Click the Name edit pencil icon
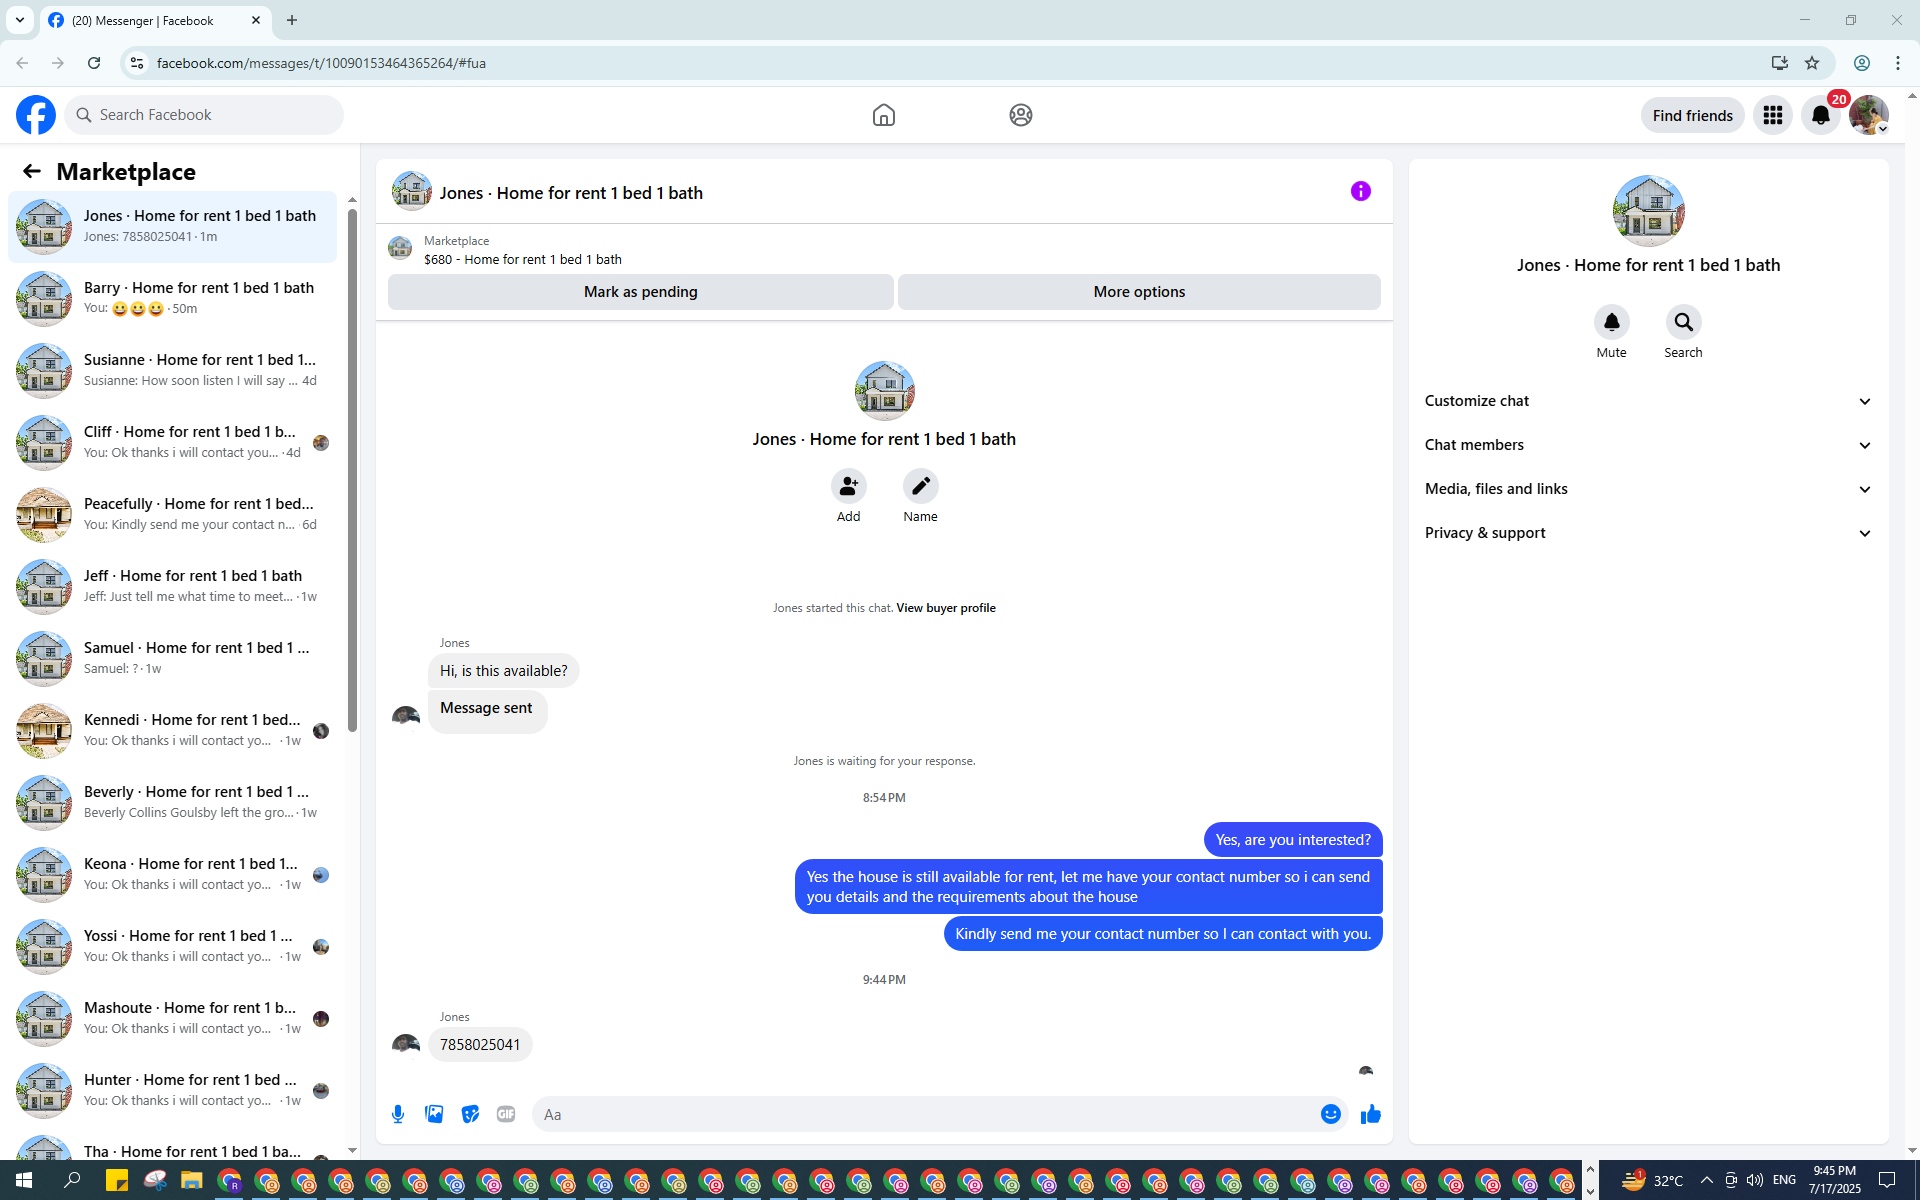The width and height of the screenshot is (1920, 1200). pyautogui.click(x=921, y=486)
